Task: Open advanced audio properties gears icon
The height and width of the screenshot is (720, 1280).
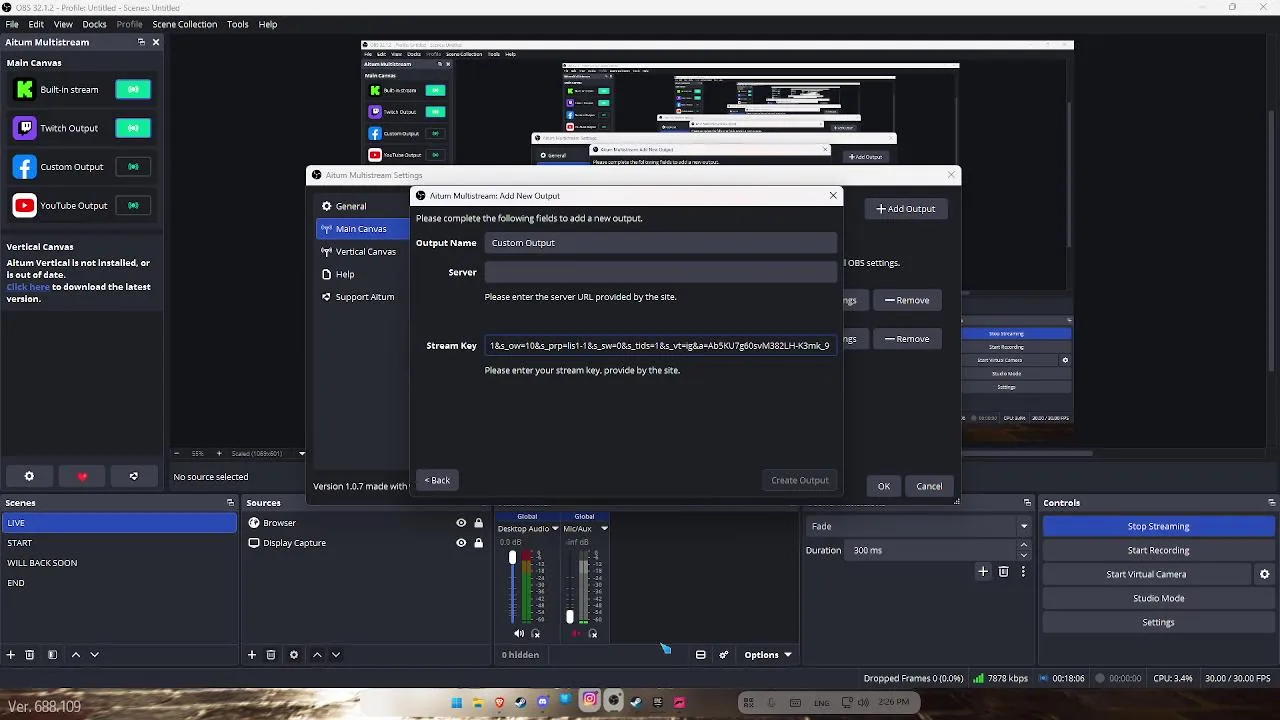Action: pos(724,655)
